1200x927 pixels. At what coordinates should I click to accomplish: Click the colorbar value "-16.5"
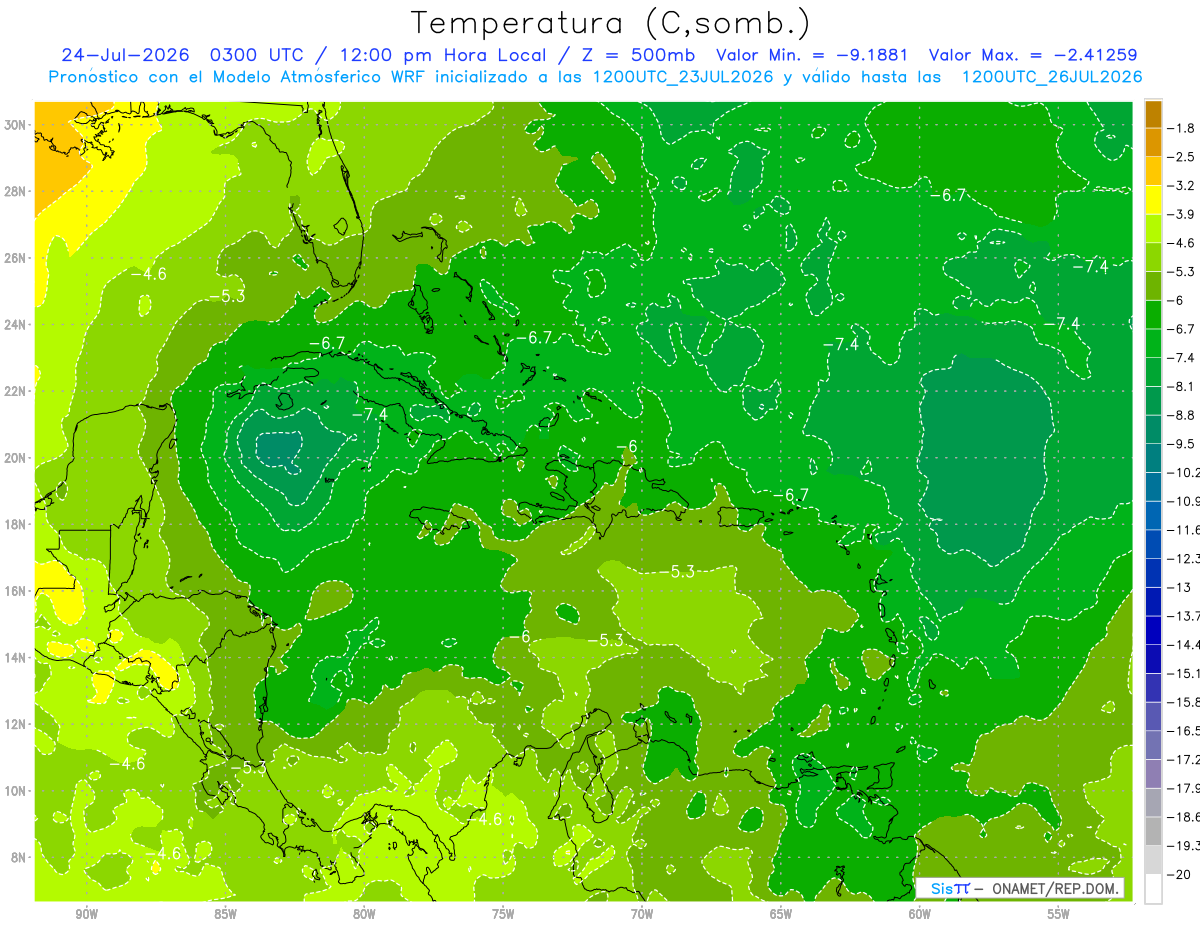click(x=1182, y=730)
